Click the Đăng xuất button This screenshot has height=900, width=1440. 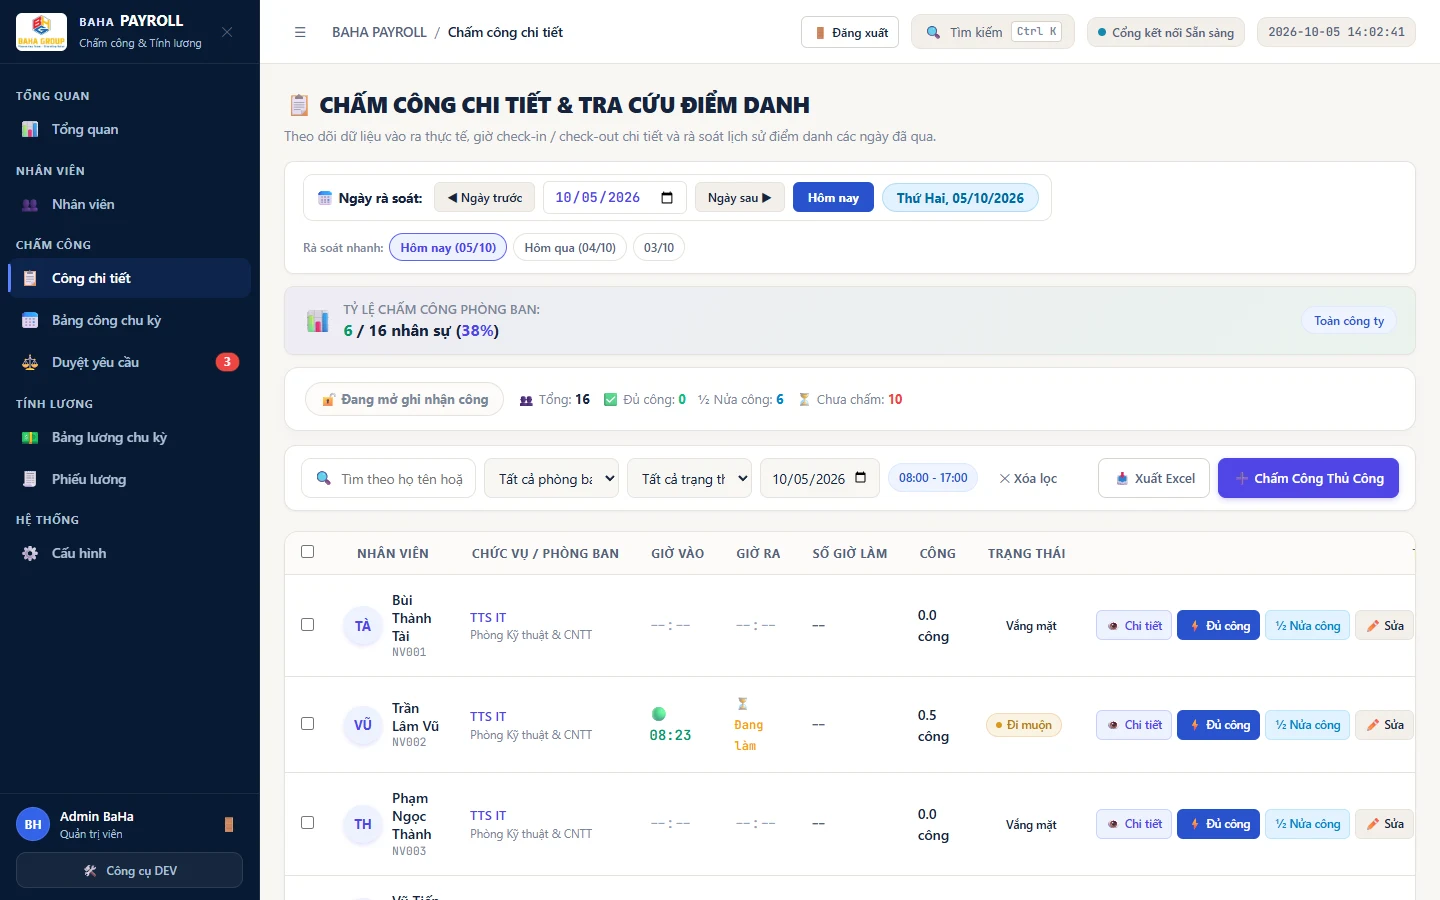click(x=851, y=32)
